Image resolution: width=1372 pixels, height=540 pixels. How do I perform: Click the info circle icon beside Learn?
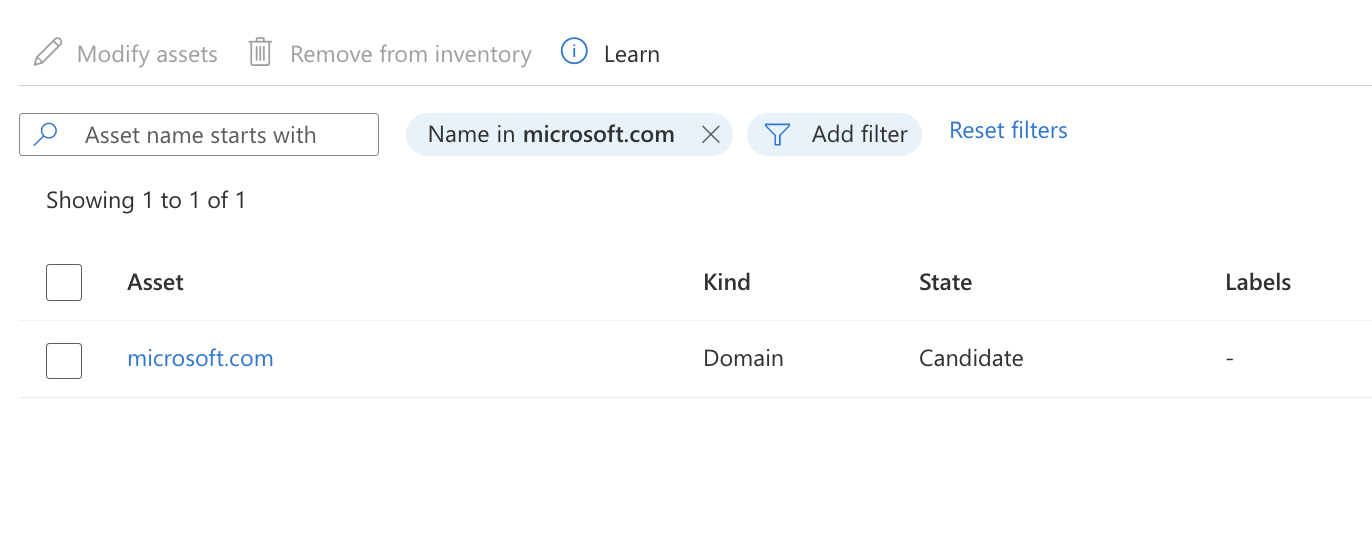tap(574, 52)
